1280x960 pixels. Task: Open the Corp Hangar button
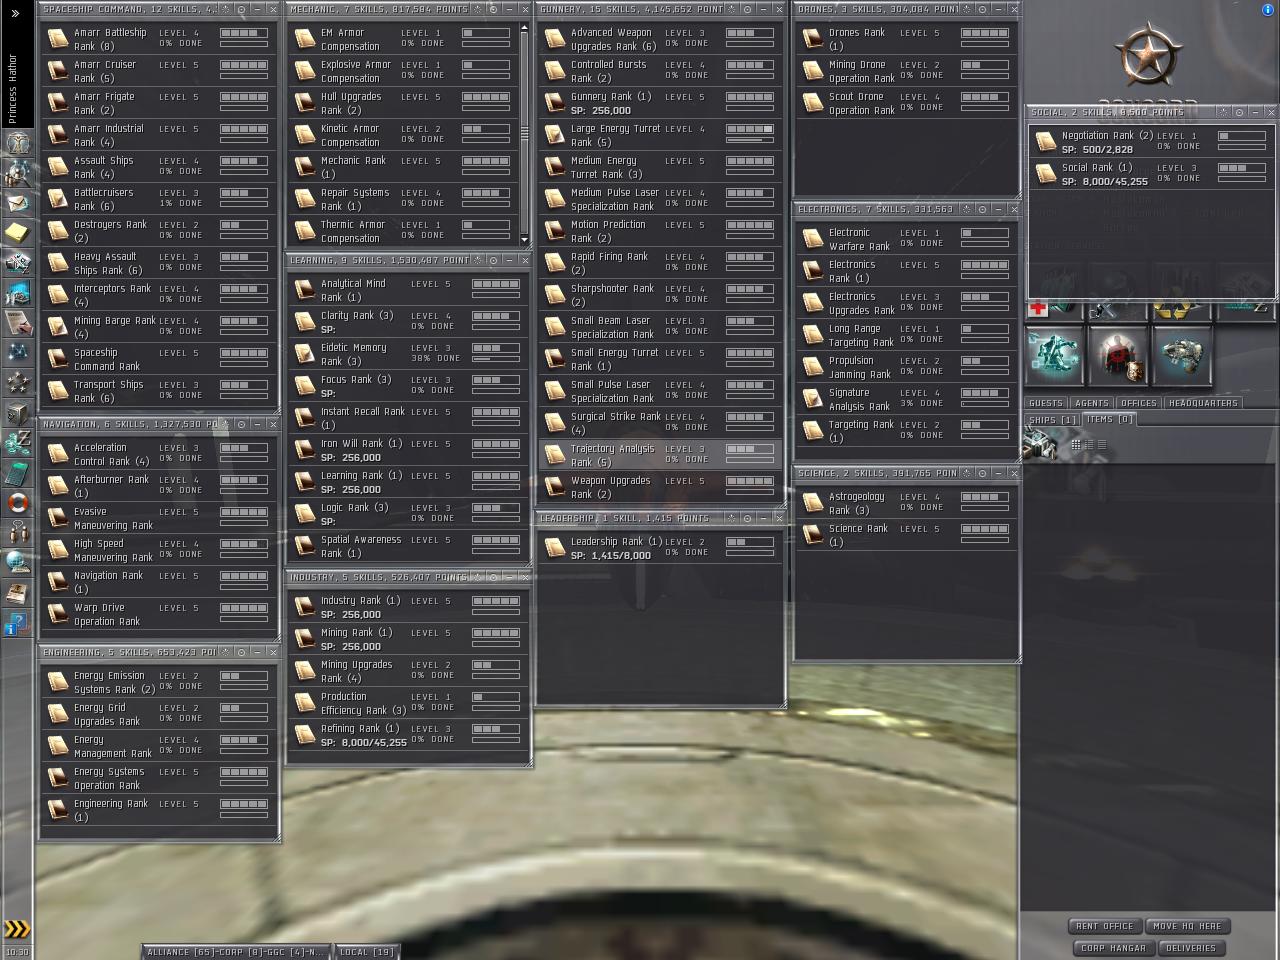1113,948
